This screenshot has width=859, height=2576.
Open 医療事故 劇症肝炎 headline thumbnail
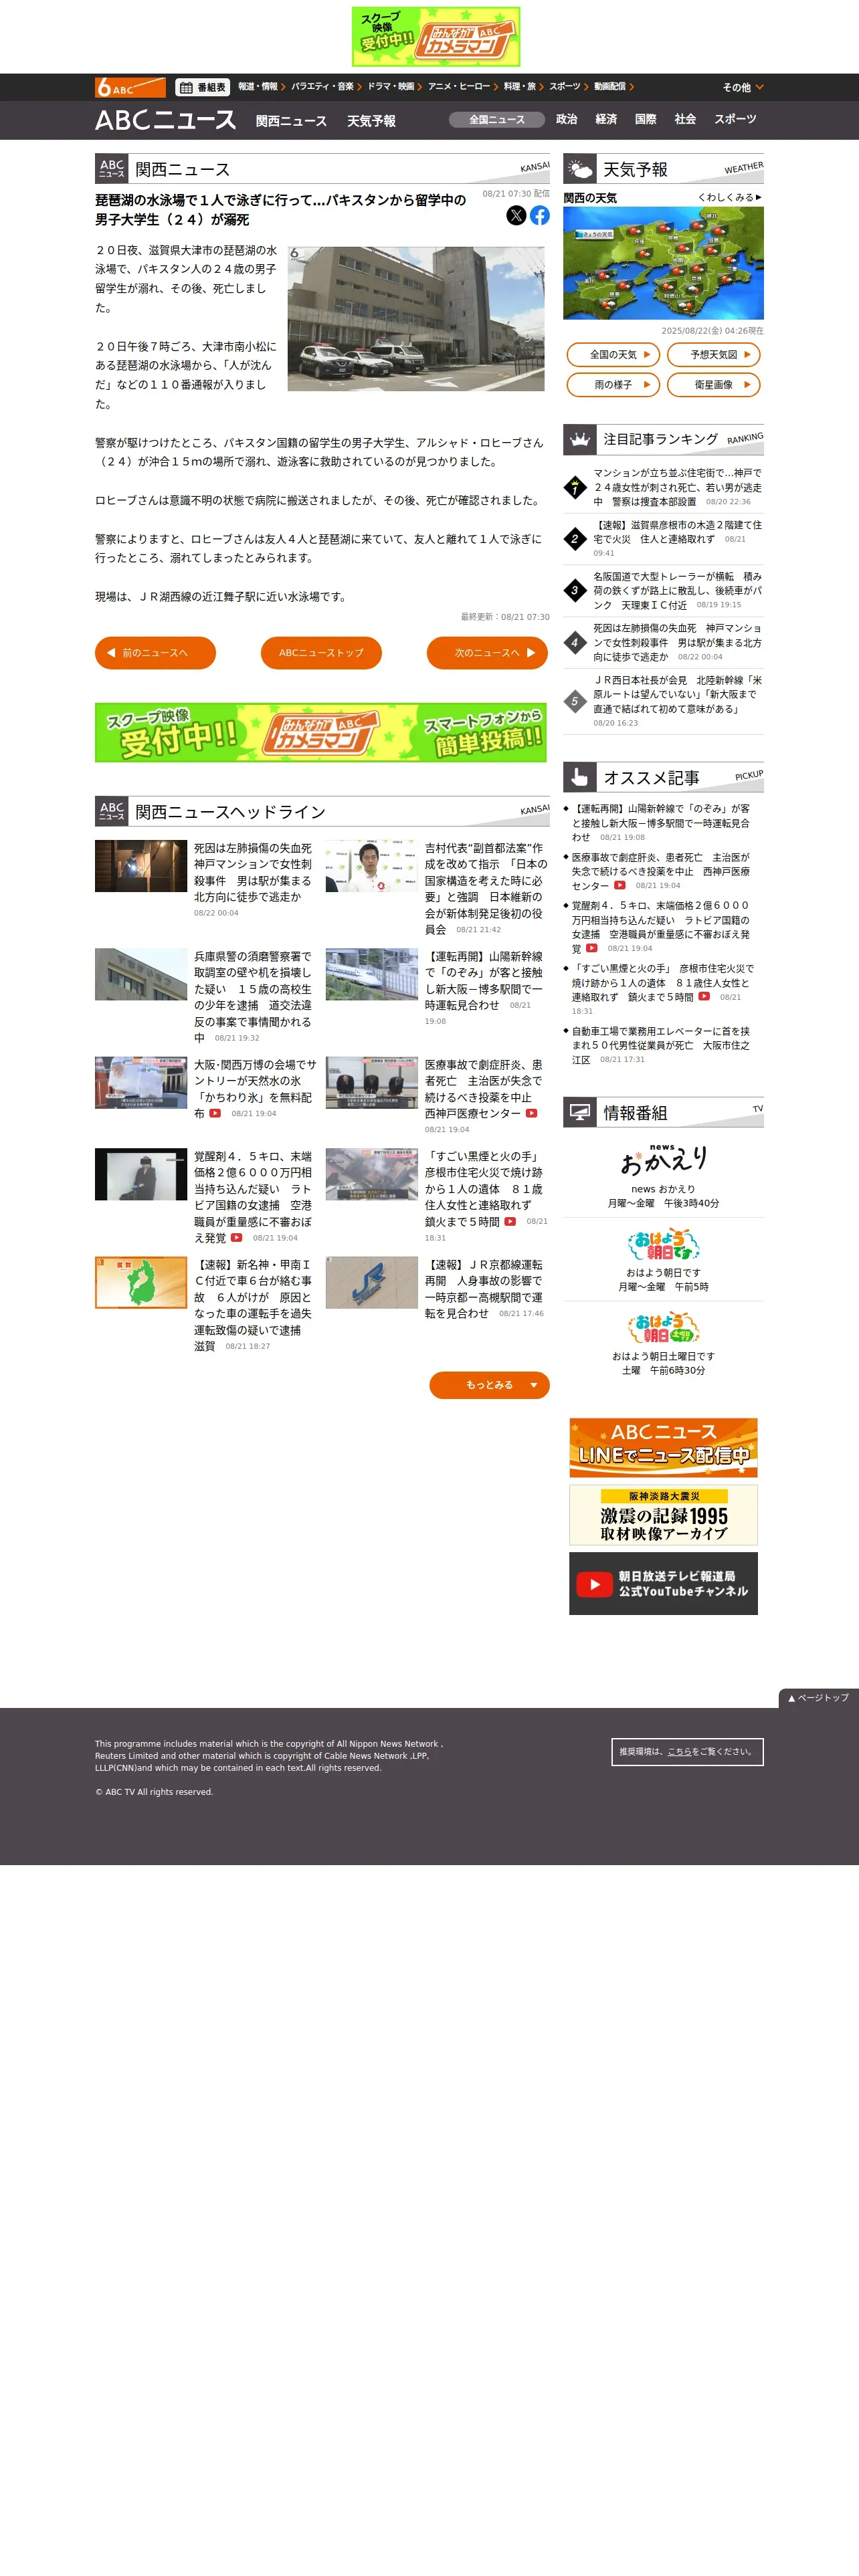tap(372, 1083)
